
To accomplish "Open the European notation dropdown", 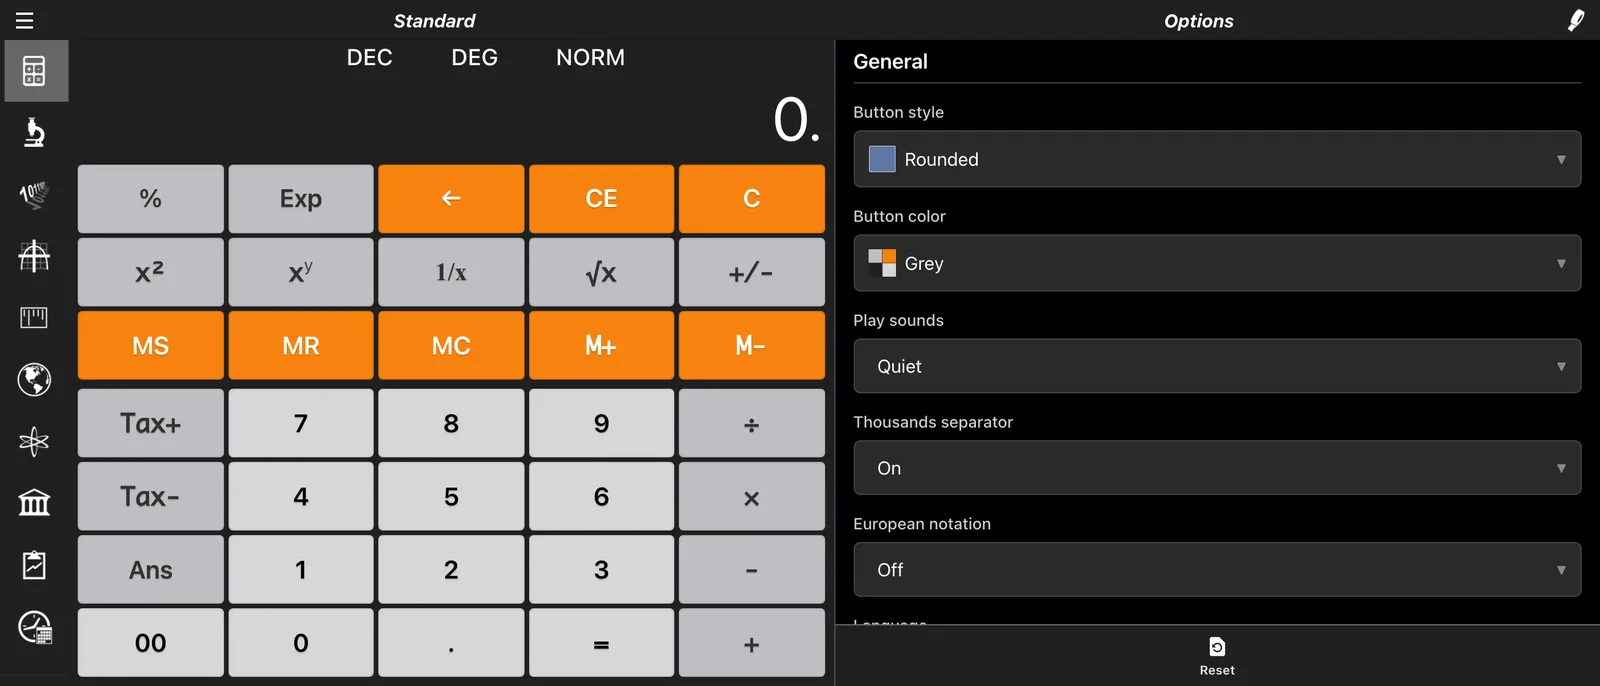I will (1217, 570).
